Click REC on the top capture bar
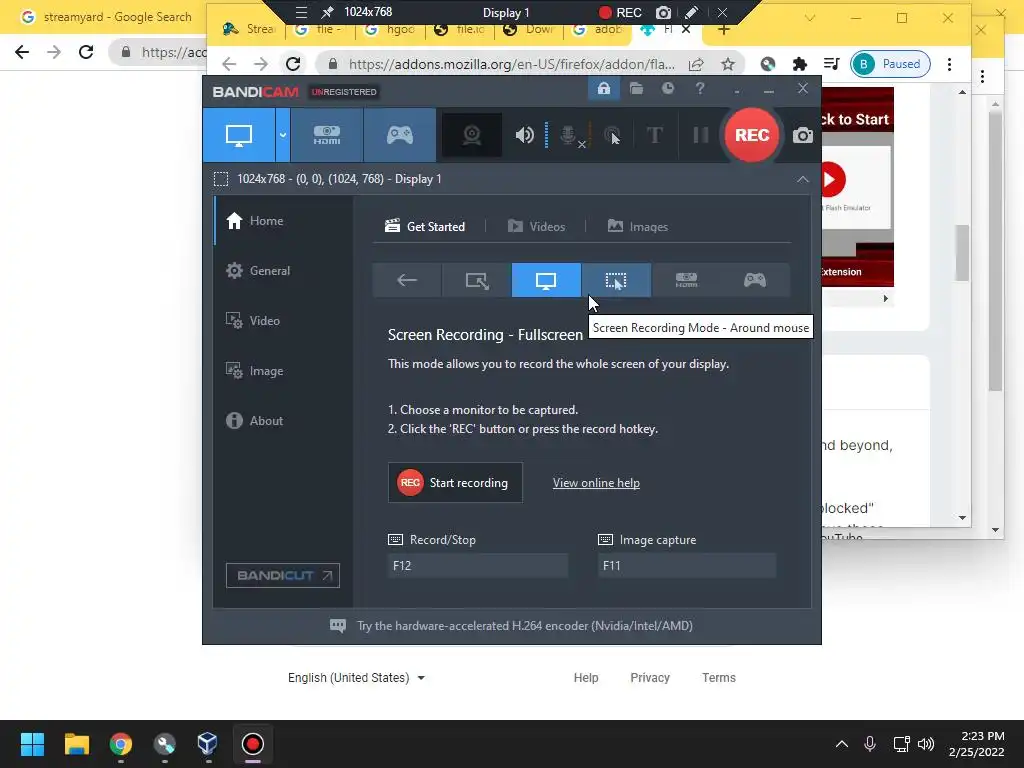Viewport: 1024px width, 768px height. pos(620,12)
